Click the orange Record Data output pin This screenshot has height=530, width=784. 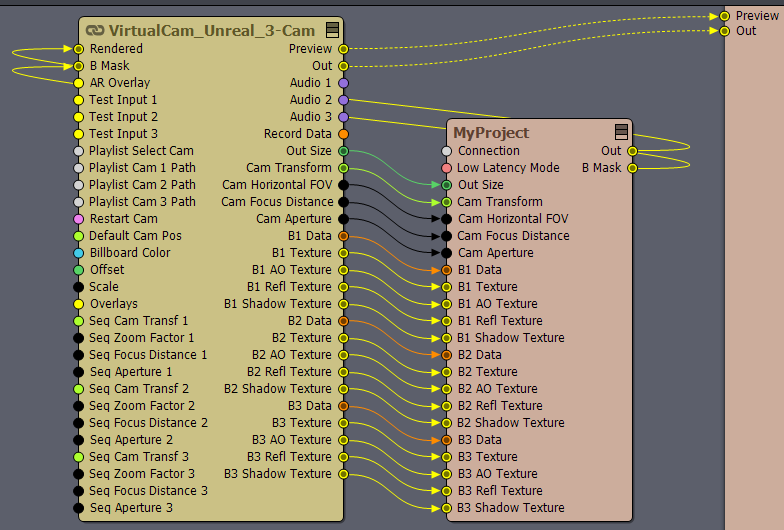click(343, 134)
